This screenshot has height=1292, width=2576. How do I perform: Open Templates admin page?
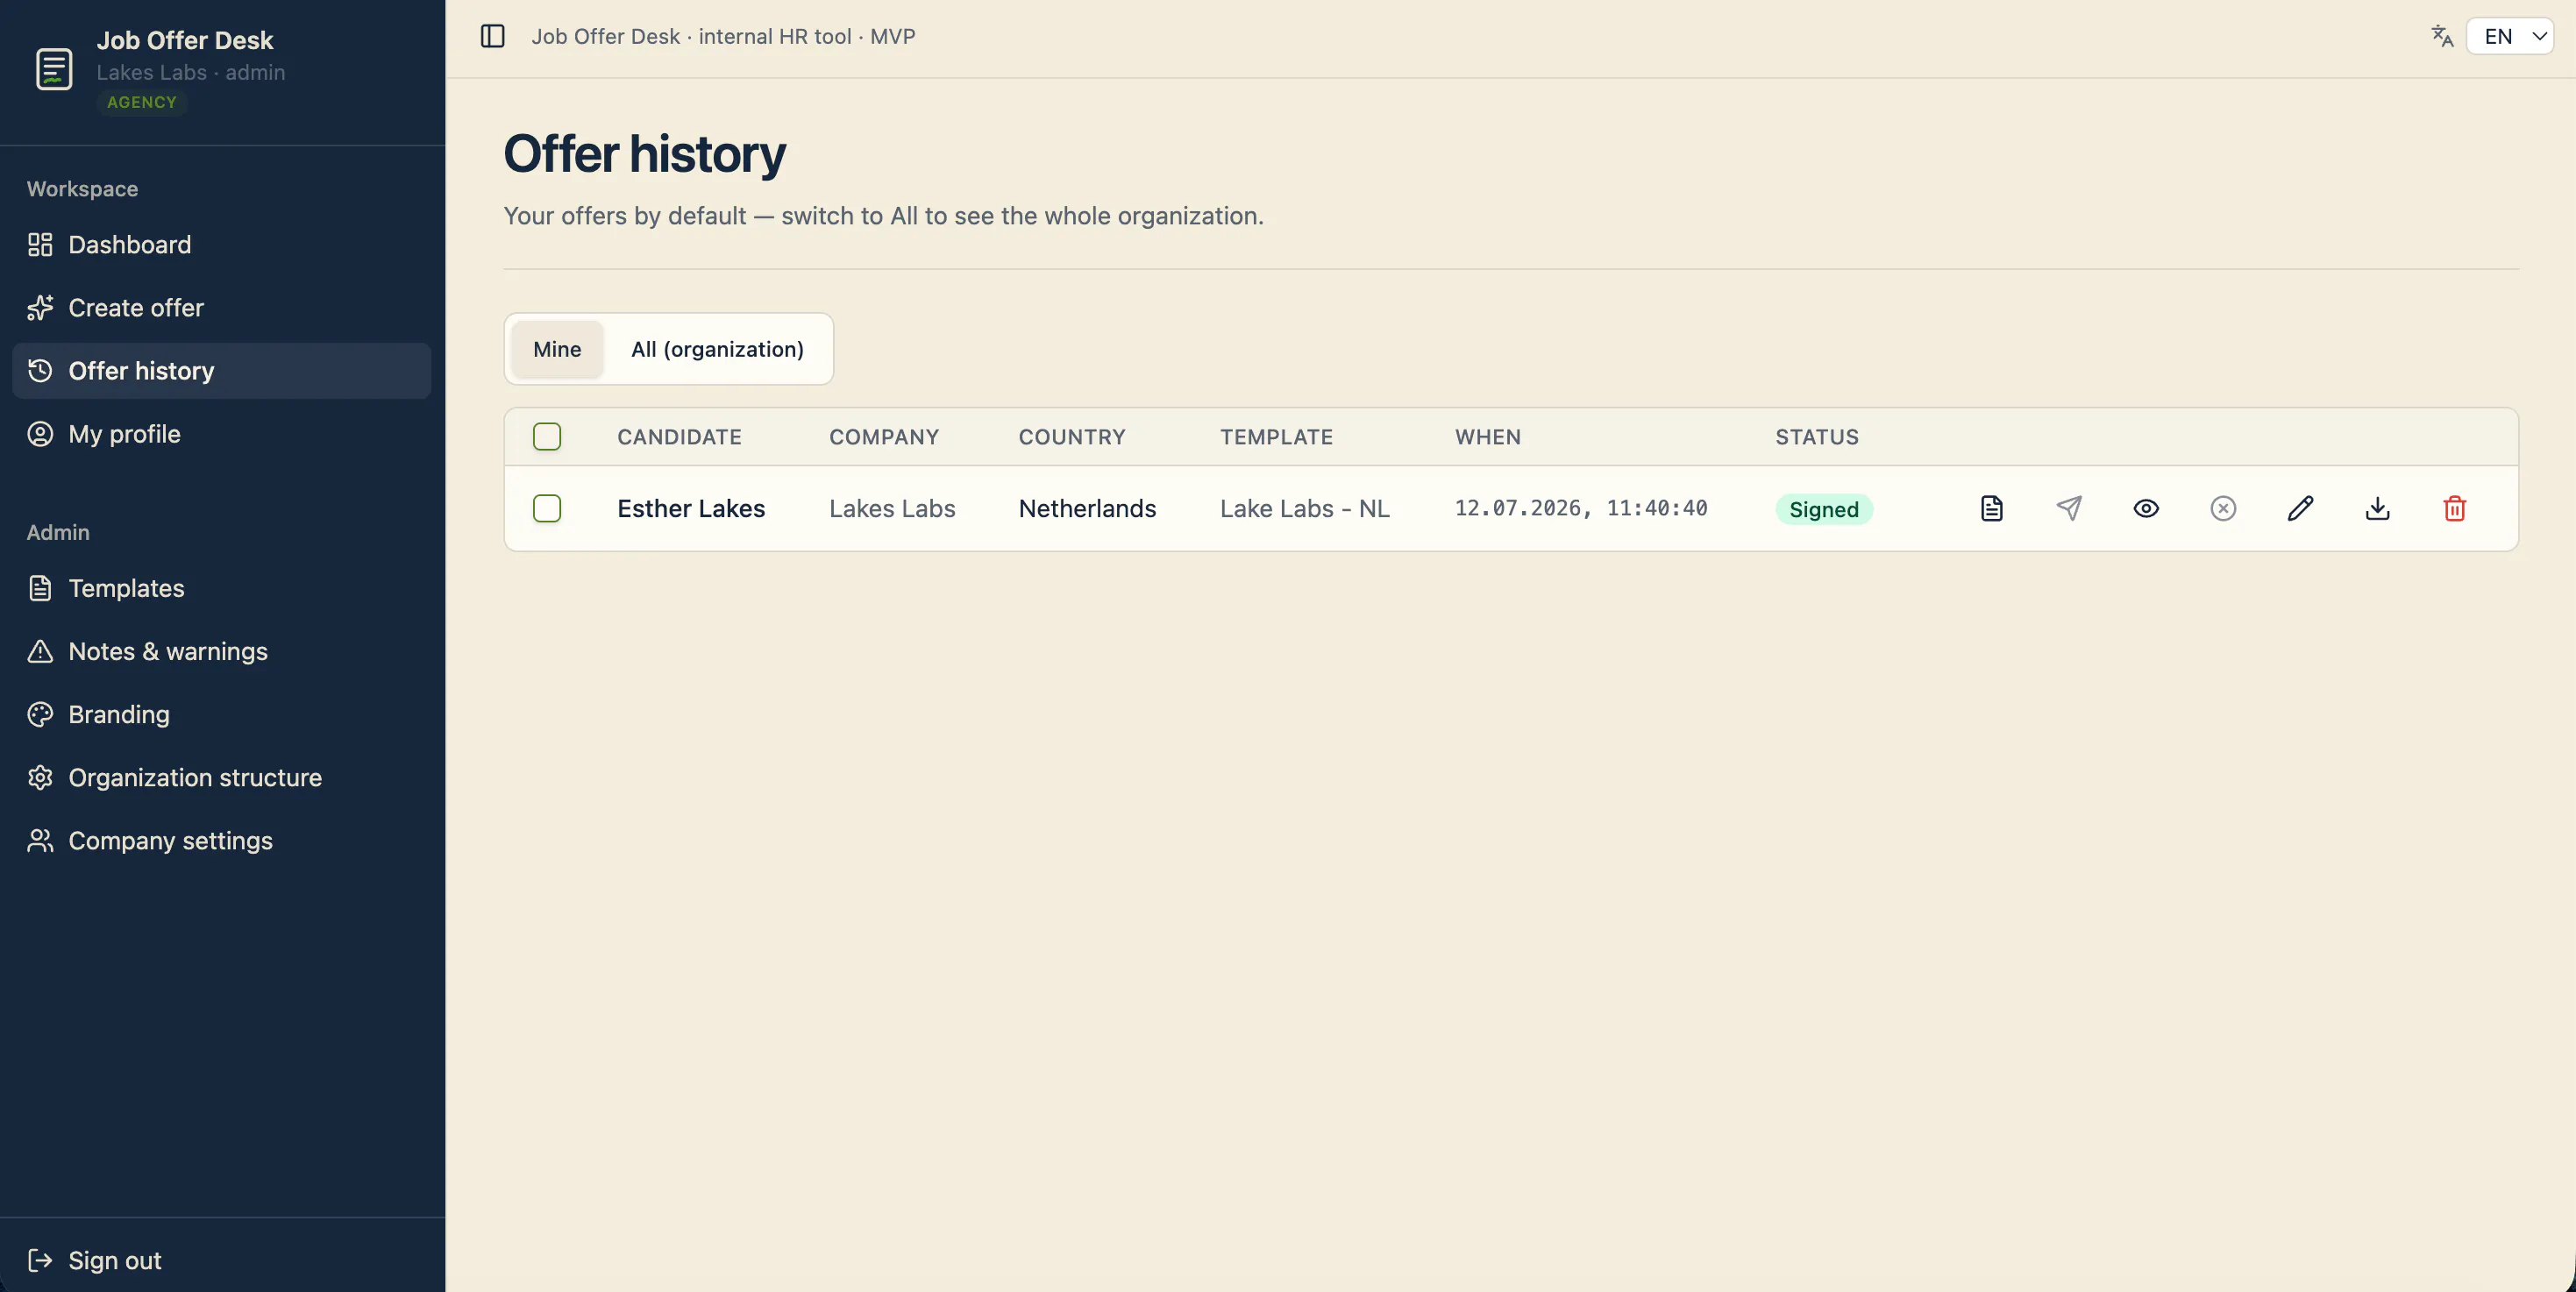coord(222,588)
